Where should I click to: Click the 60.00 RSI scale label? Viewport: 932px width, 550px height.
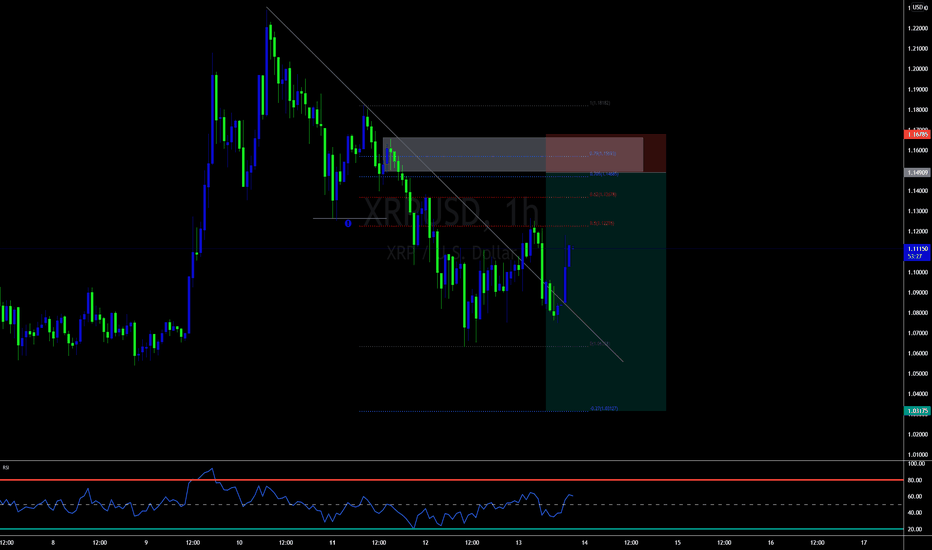click(915, 496)
